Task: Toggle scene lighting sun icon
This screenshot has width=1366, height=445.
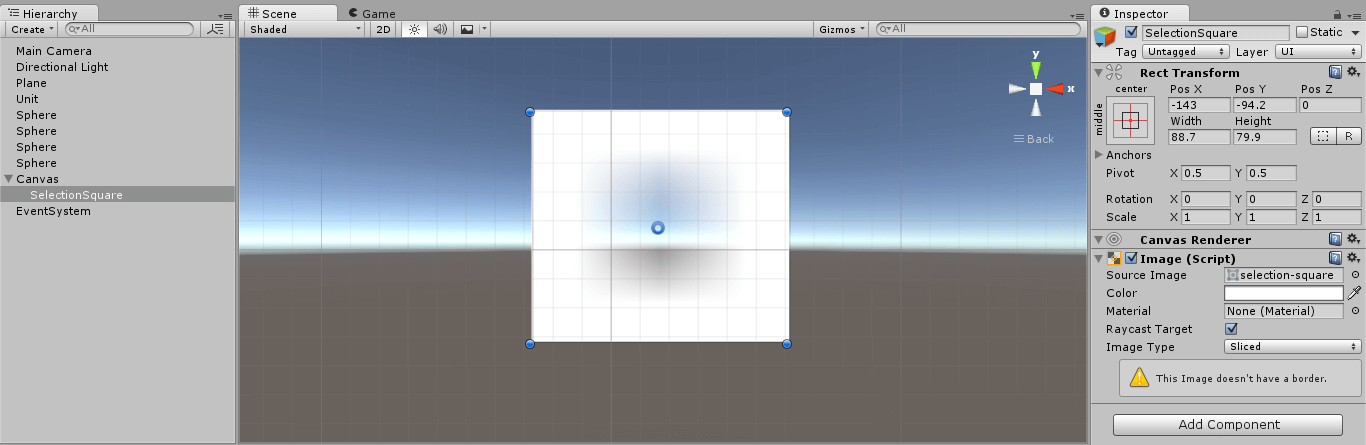Action: 414,29
